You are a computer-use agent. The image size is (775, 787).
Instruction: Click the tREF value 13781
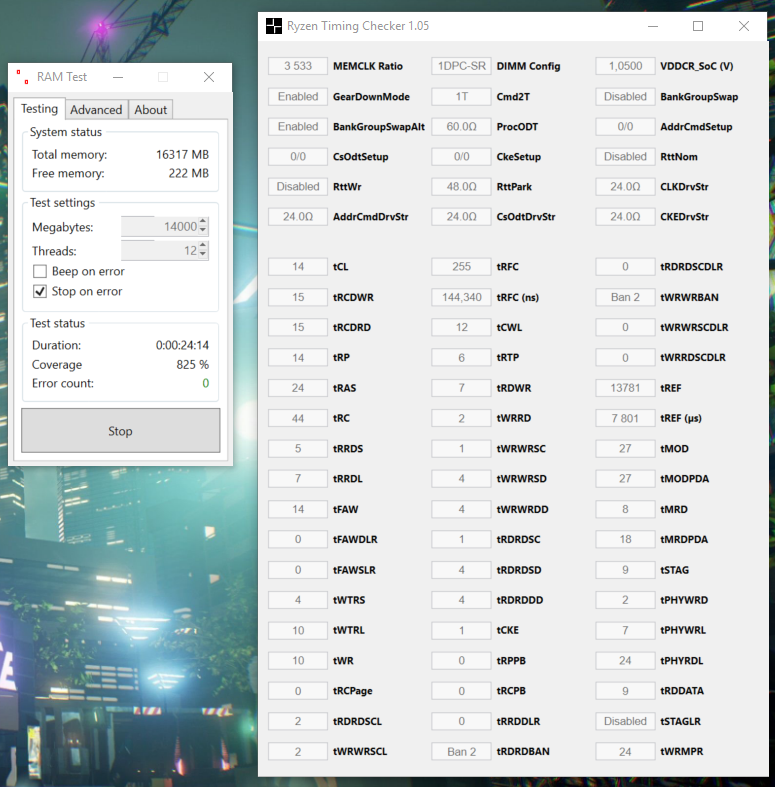[x=625, y=388]
